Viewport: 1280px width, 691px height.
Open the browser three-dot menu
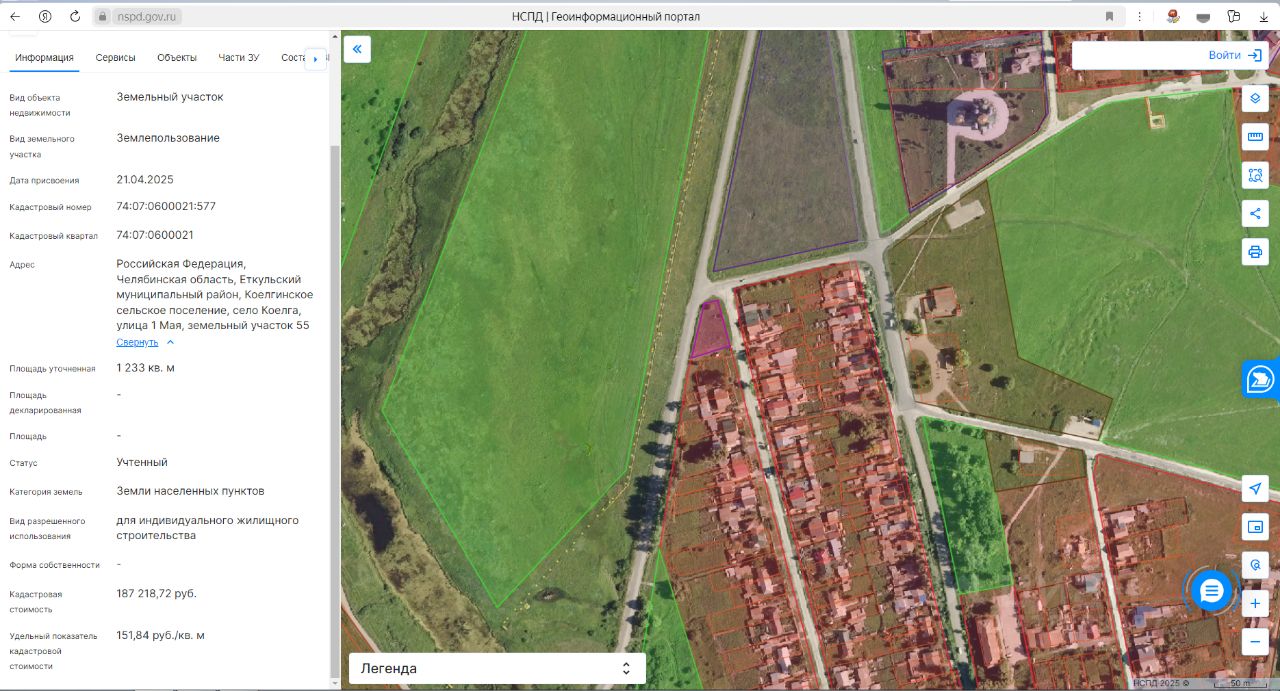click(1140, 16)
